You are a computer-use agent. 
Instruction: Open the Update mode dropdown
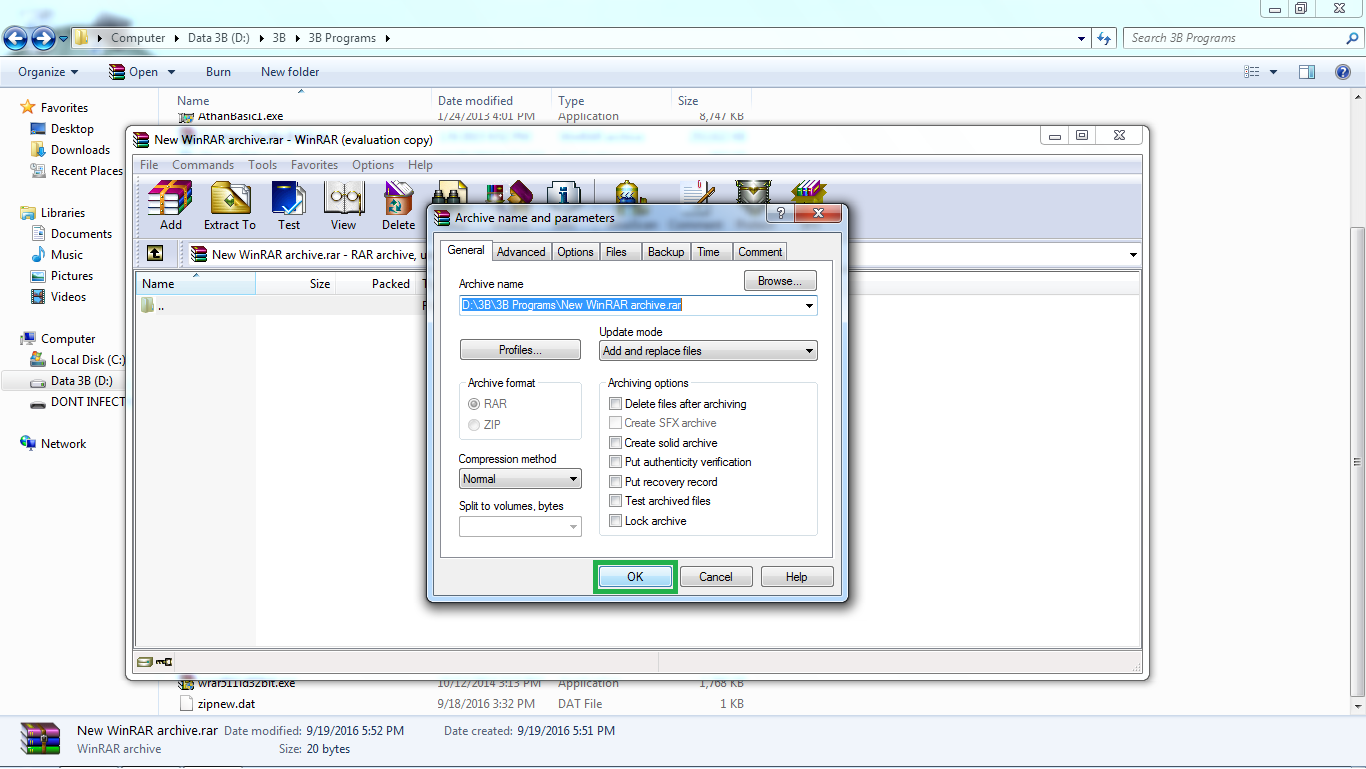pos(708,351)
